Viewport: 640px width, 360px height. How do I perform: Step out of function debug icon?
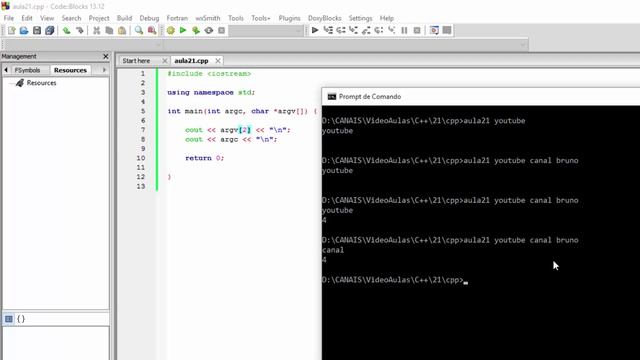tap(366, 30)
